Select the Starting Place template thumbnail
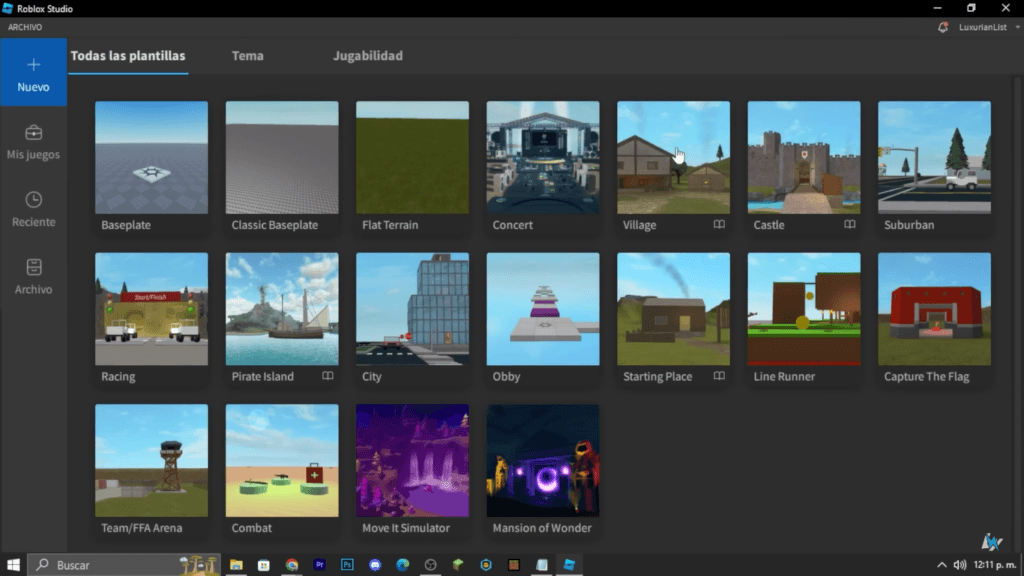Screen dimensions: 1024x576 pyautogui.click(x=673, y=309)
